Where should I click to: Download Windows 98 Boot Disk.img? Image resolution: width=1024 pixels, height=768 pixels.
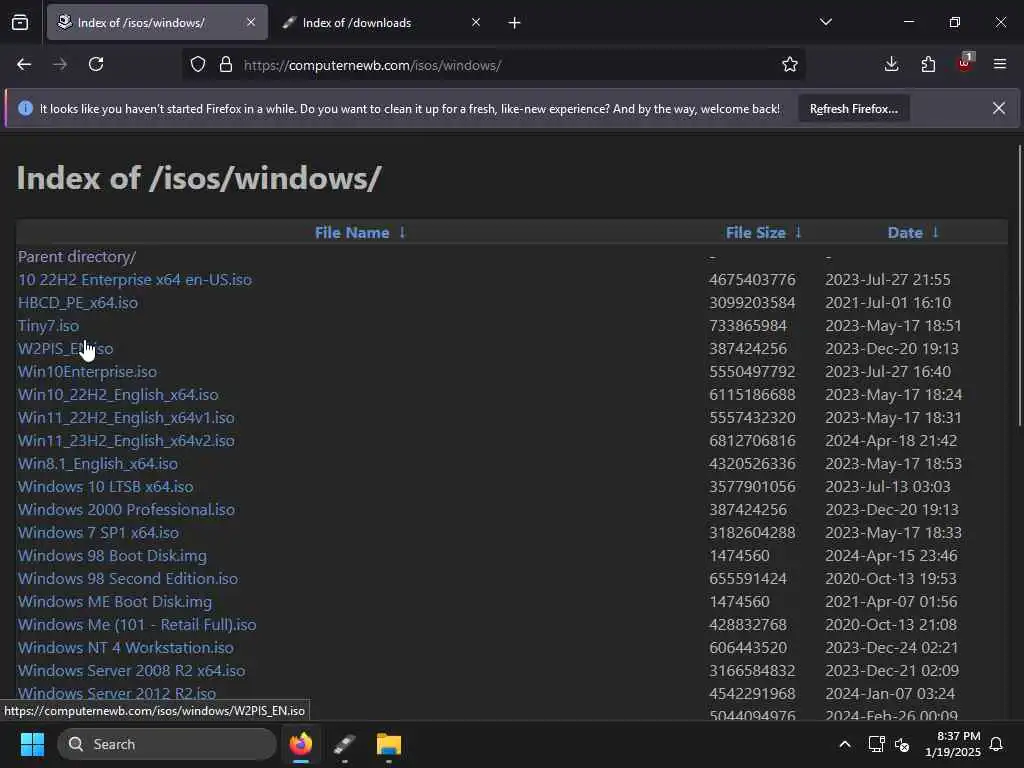[112, 556]
